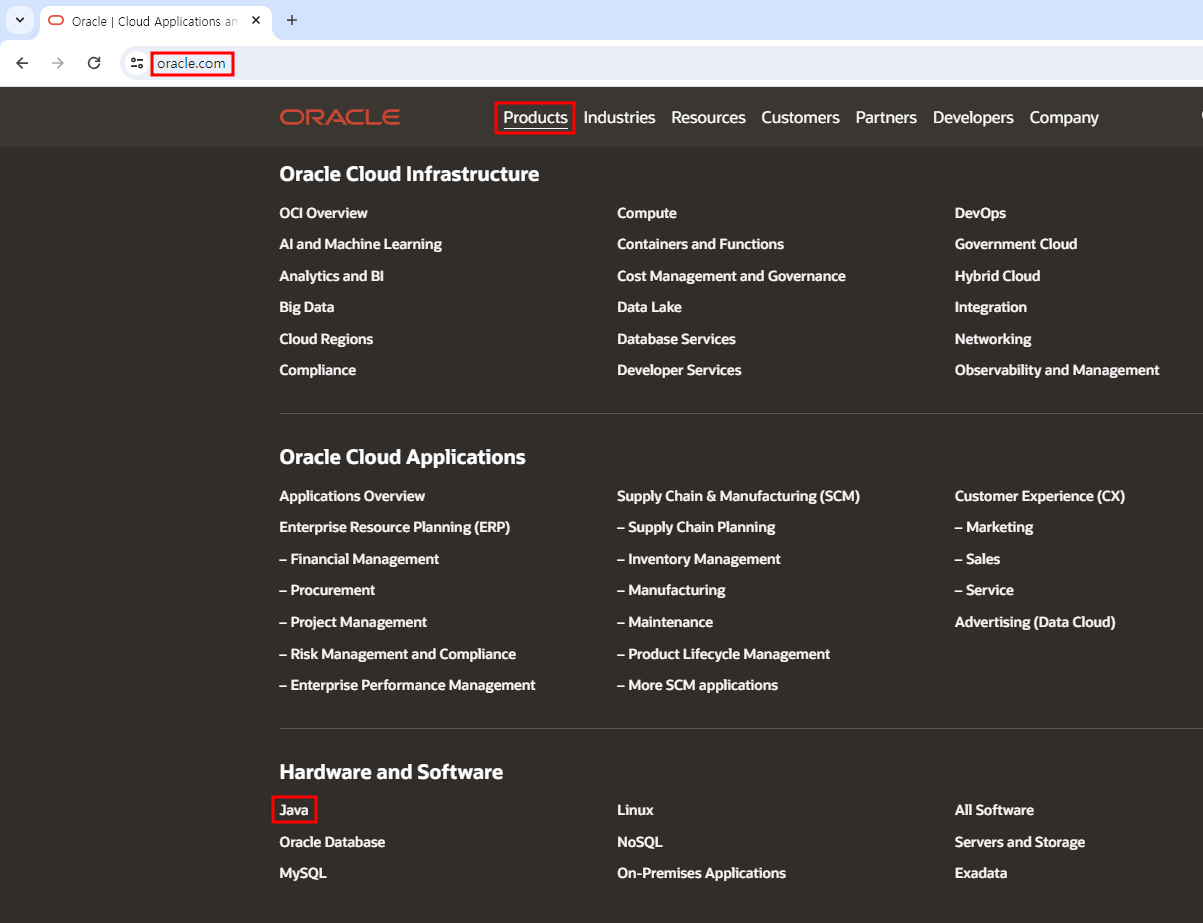This screenshot has width=1203, height=923.
Task: Open Advertising (Data Cloud)
Action: click(1035, 622)
